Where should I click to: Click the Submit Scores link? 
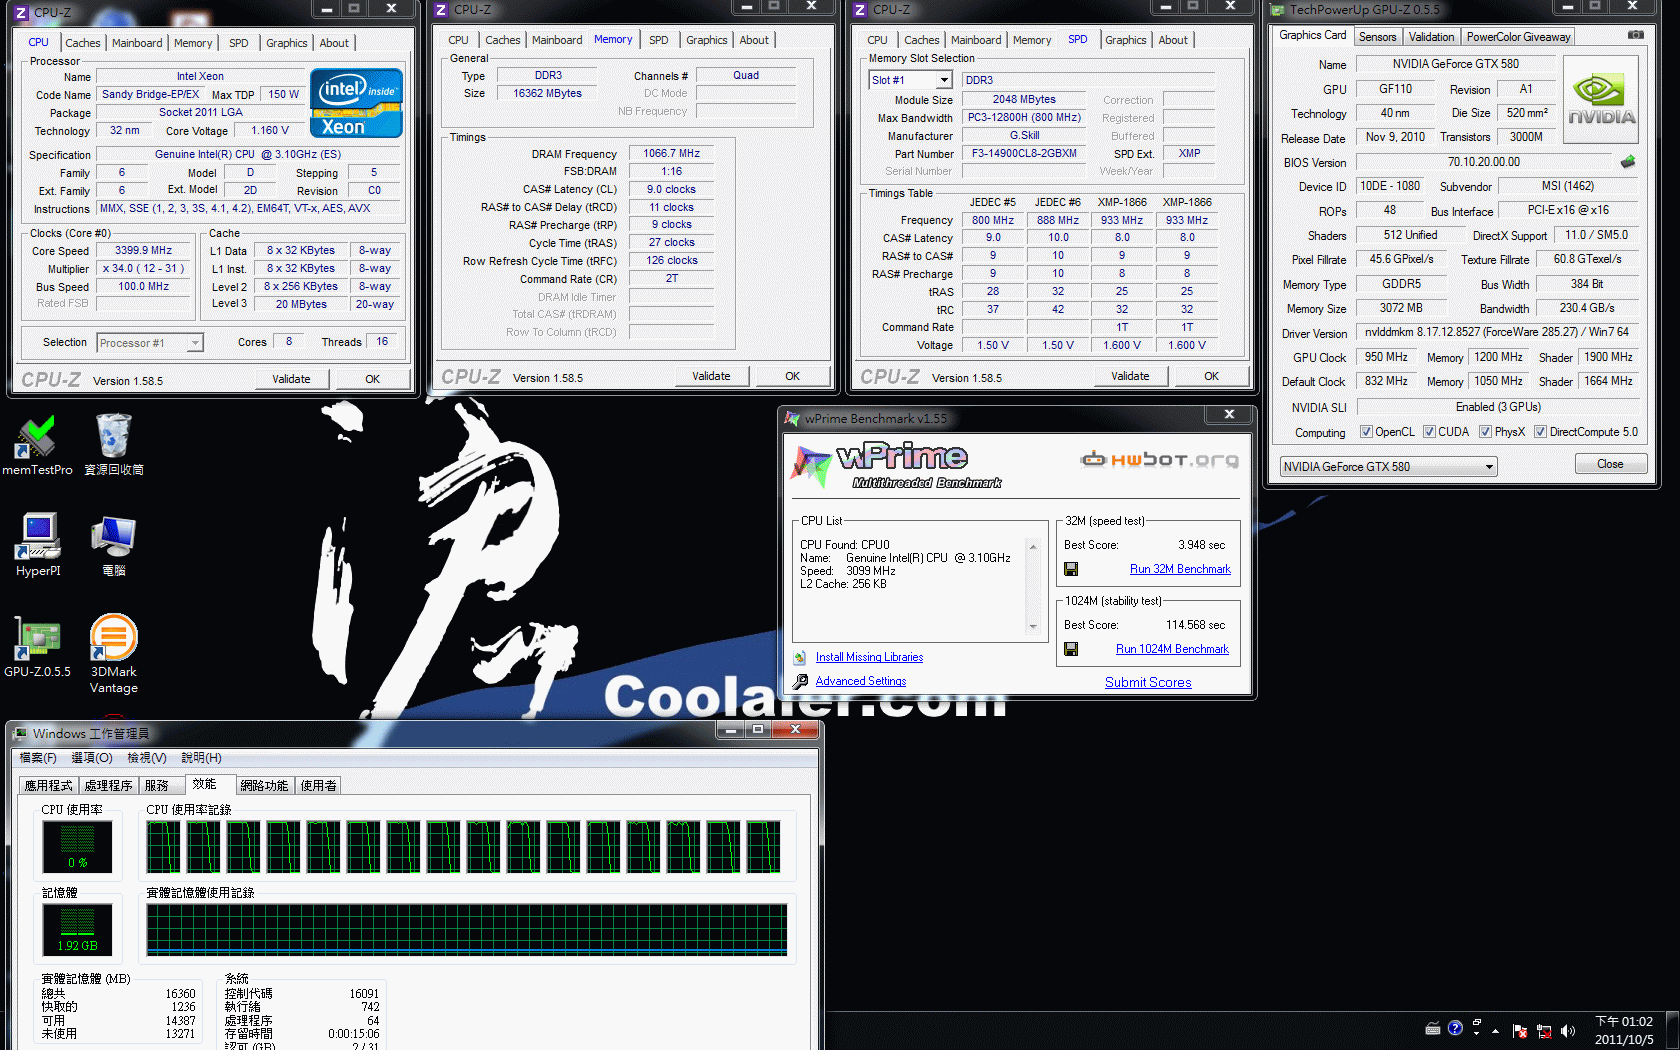1148,682
